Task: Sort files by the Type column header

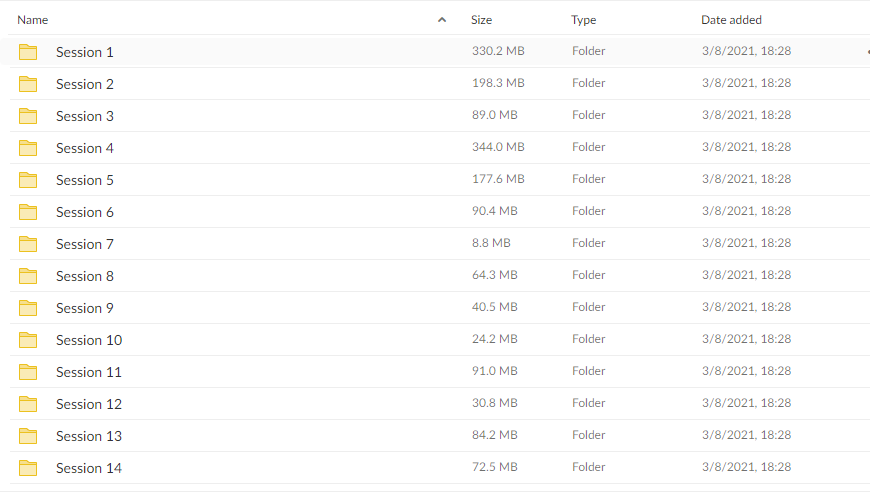Action: (584, 20)
